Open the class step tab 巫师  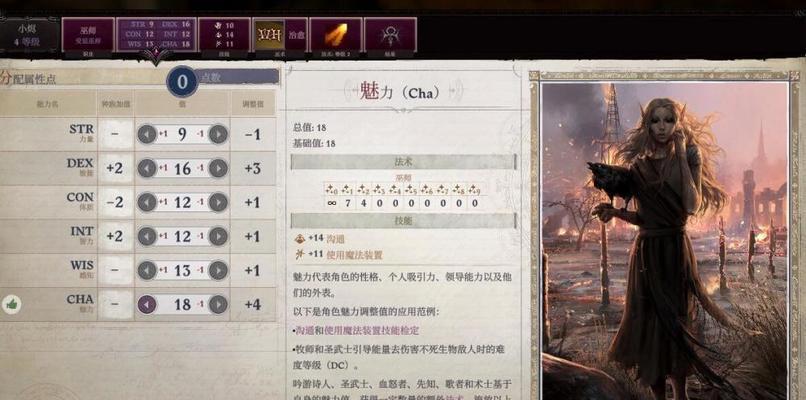(88, 35)
